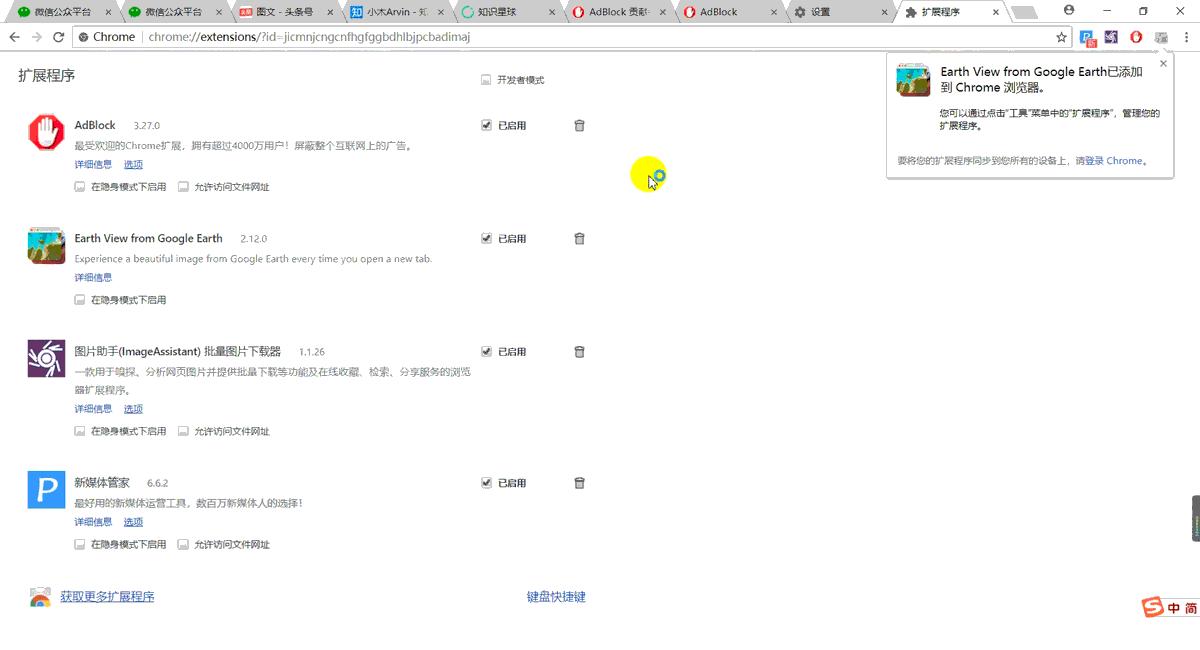Open 详细信息 link for AdBlock

tap(93, 165)
